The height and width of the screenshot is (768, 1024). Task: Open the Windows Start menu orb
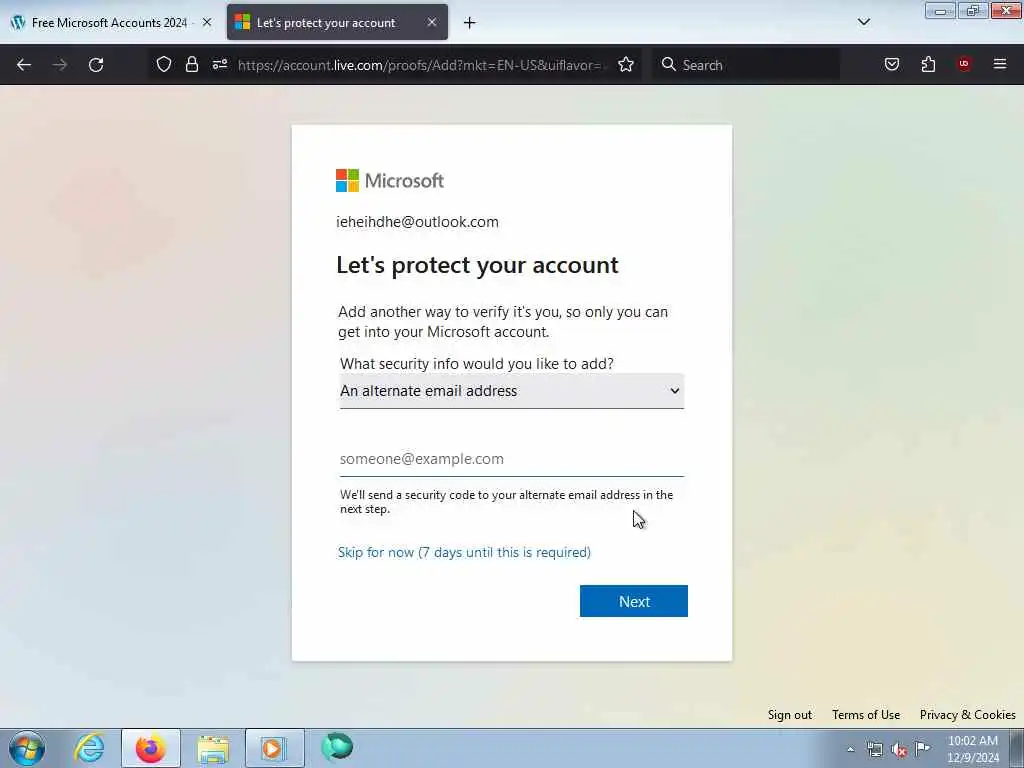[27, 748]
